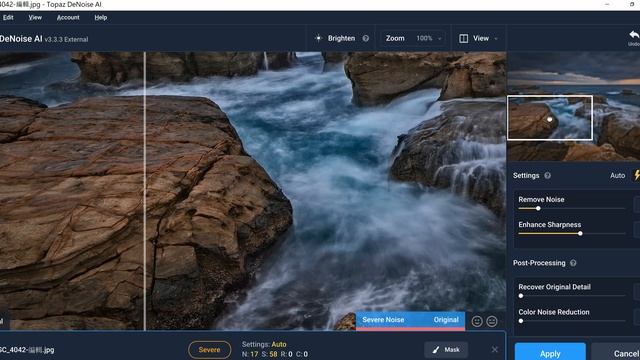
Task: Toggle the Brighten sun icon
Action: tap(318, 38)
